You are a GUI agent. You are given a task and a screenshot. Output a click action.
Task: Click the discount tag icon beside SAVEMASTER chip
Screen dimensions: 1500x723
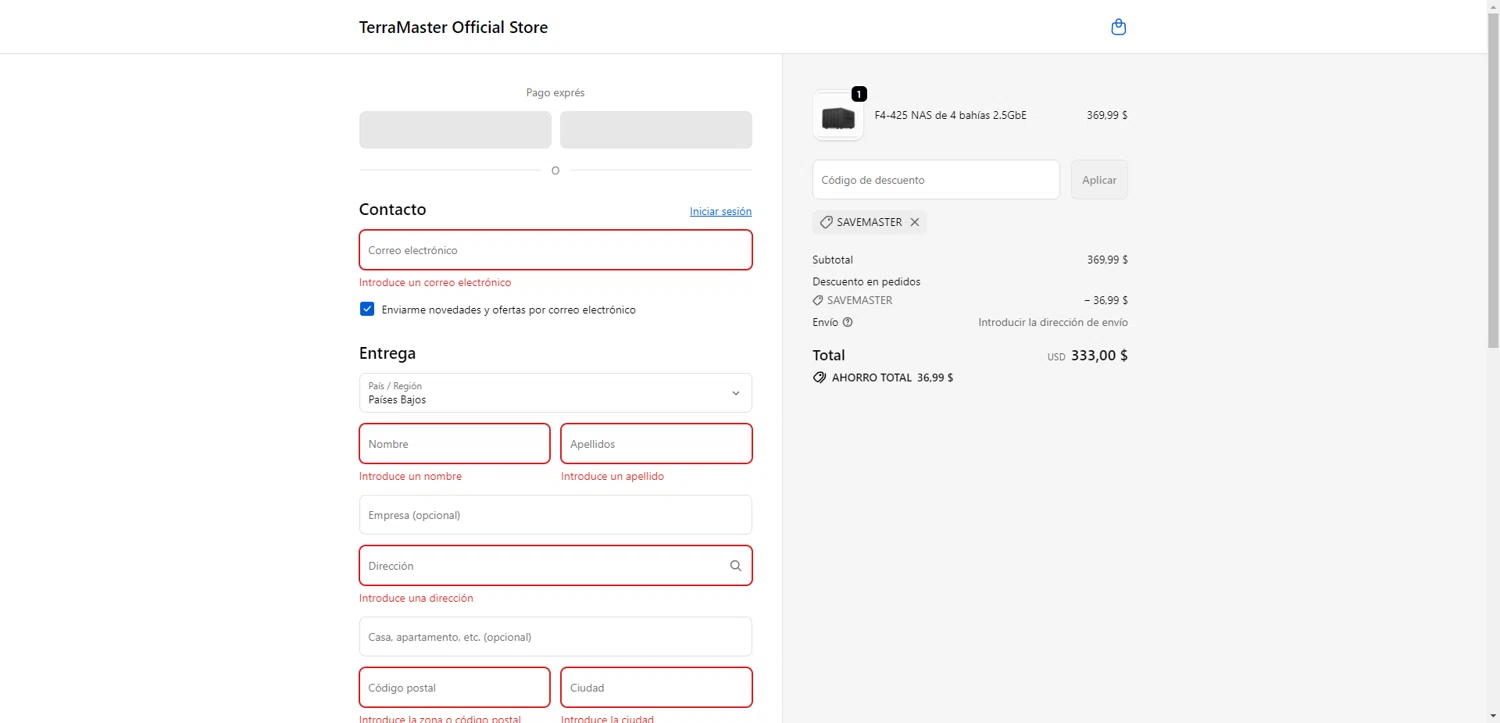pos(826,222)
